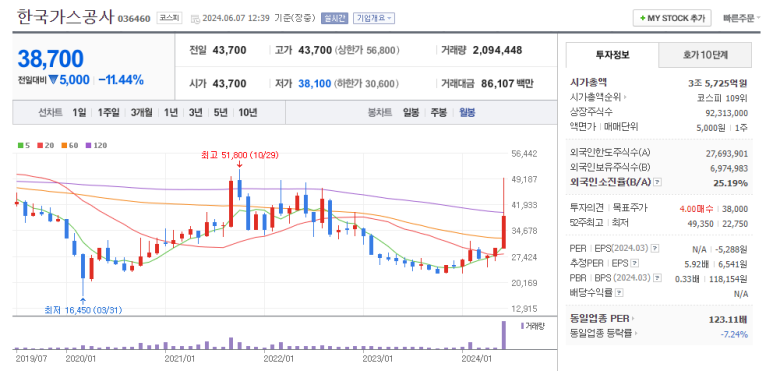773x371 pixels.
Task: Select the 1년 line chart range
Action: pyautogui.click(x=171, y=113)
